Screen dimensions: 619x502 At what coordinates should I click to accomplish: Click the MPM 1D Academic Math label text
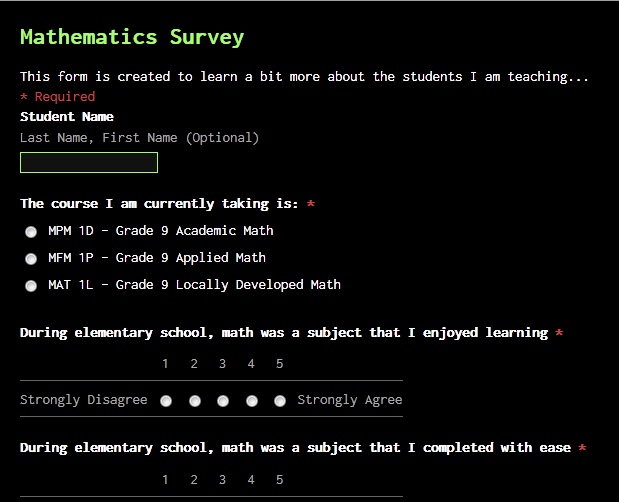161,230
